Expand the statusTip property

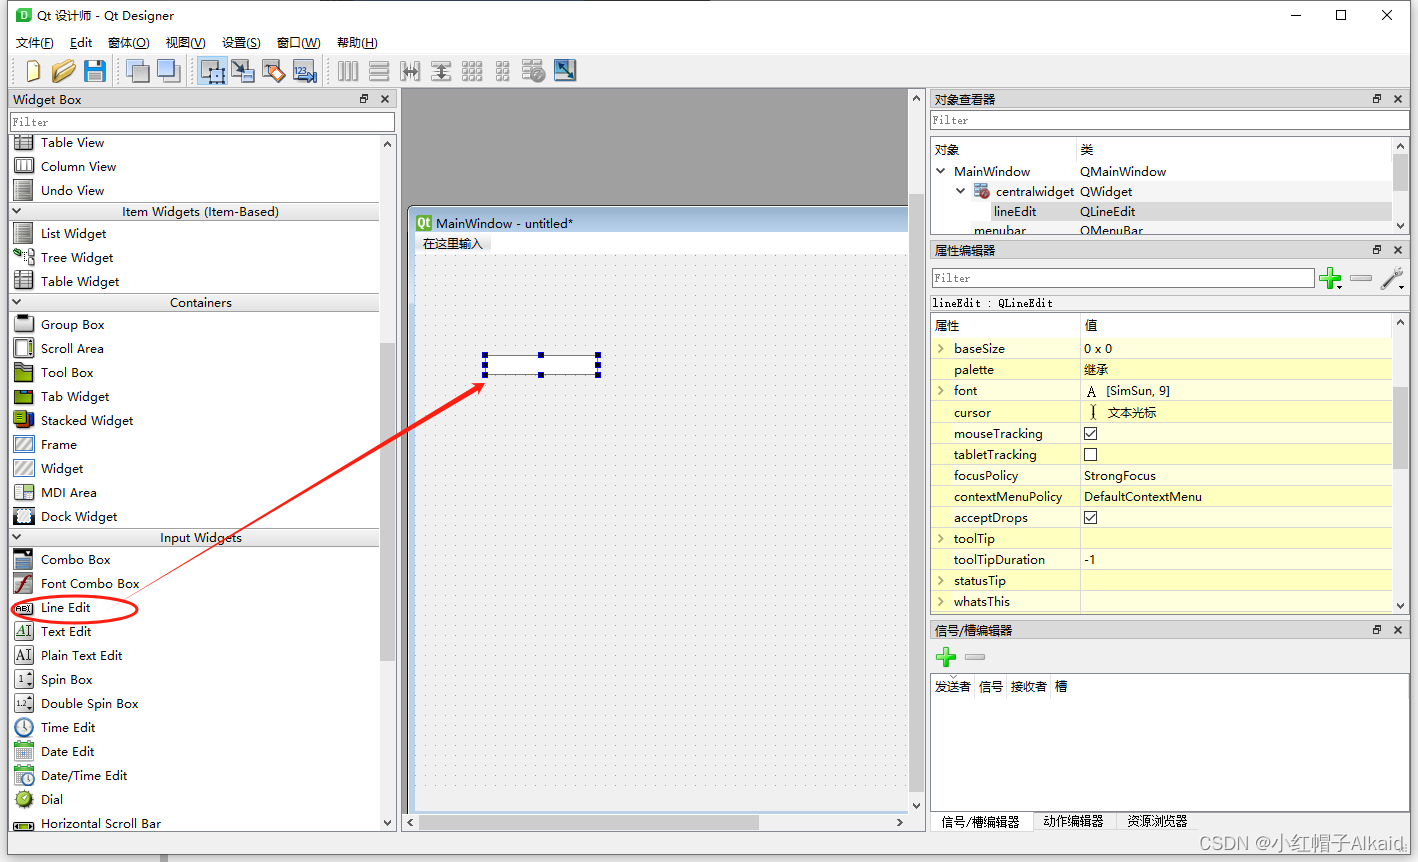(x=941, y=581)
